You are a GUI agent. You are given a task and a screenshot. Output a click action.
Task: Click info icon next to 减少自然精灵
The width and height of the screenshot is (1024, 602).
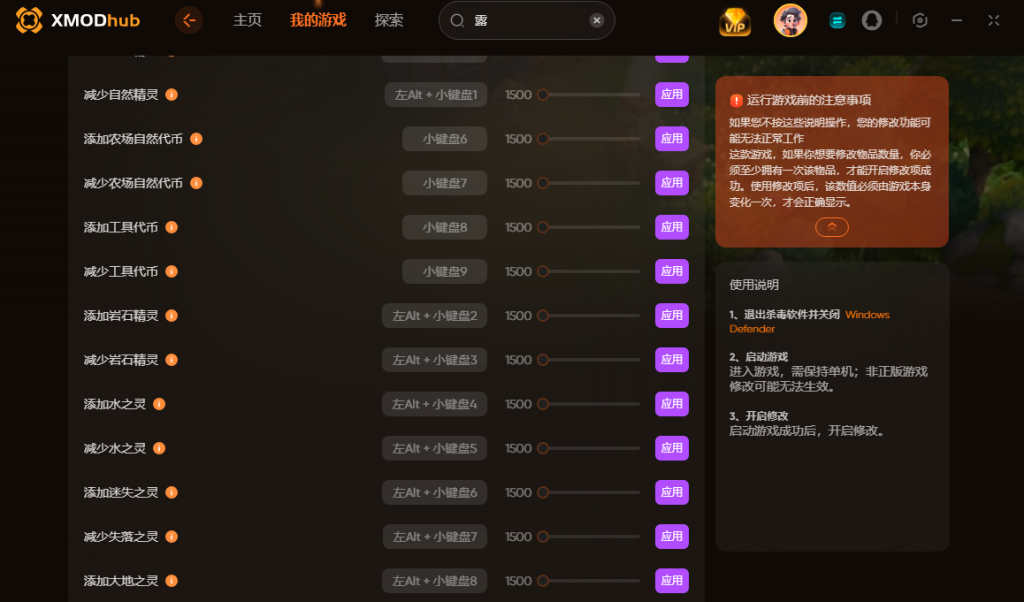pos(171,95)
